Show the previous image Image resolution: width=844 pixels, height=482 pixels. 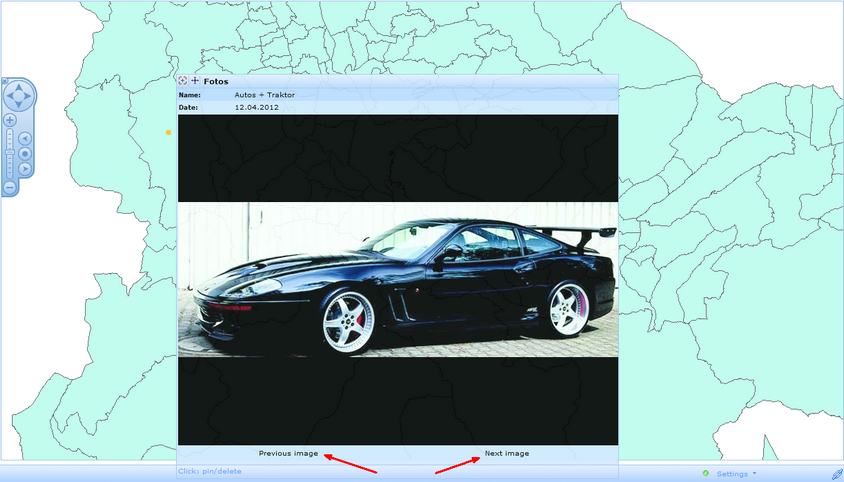pos(288,453)
